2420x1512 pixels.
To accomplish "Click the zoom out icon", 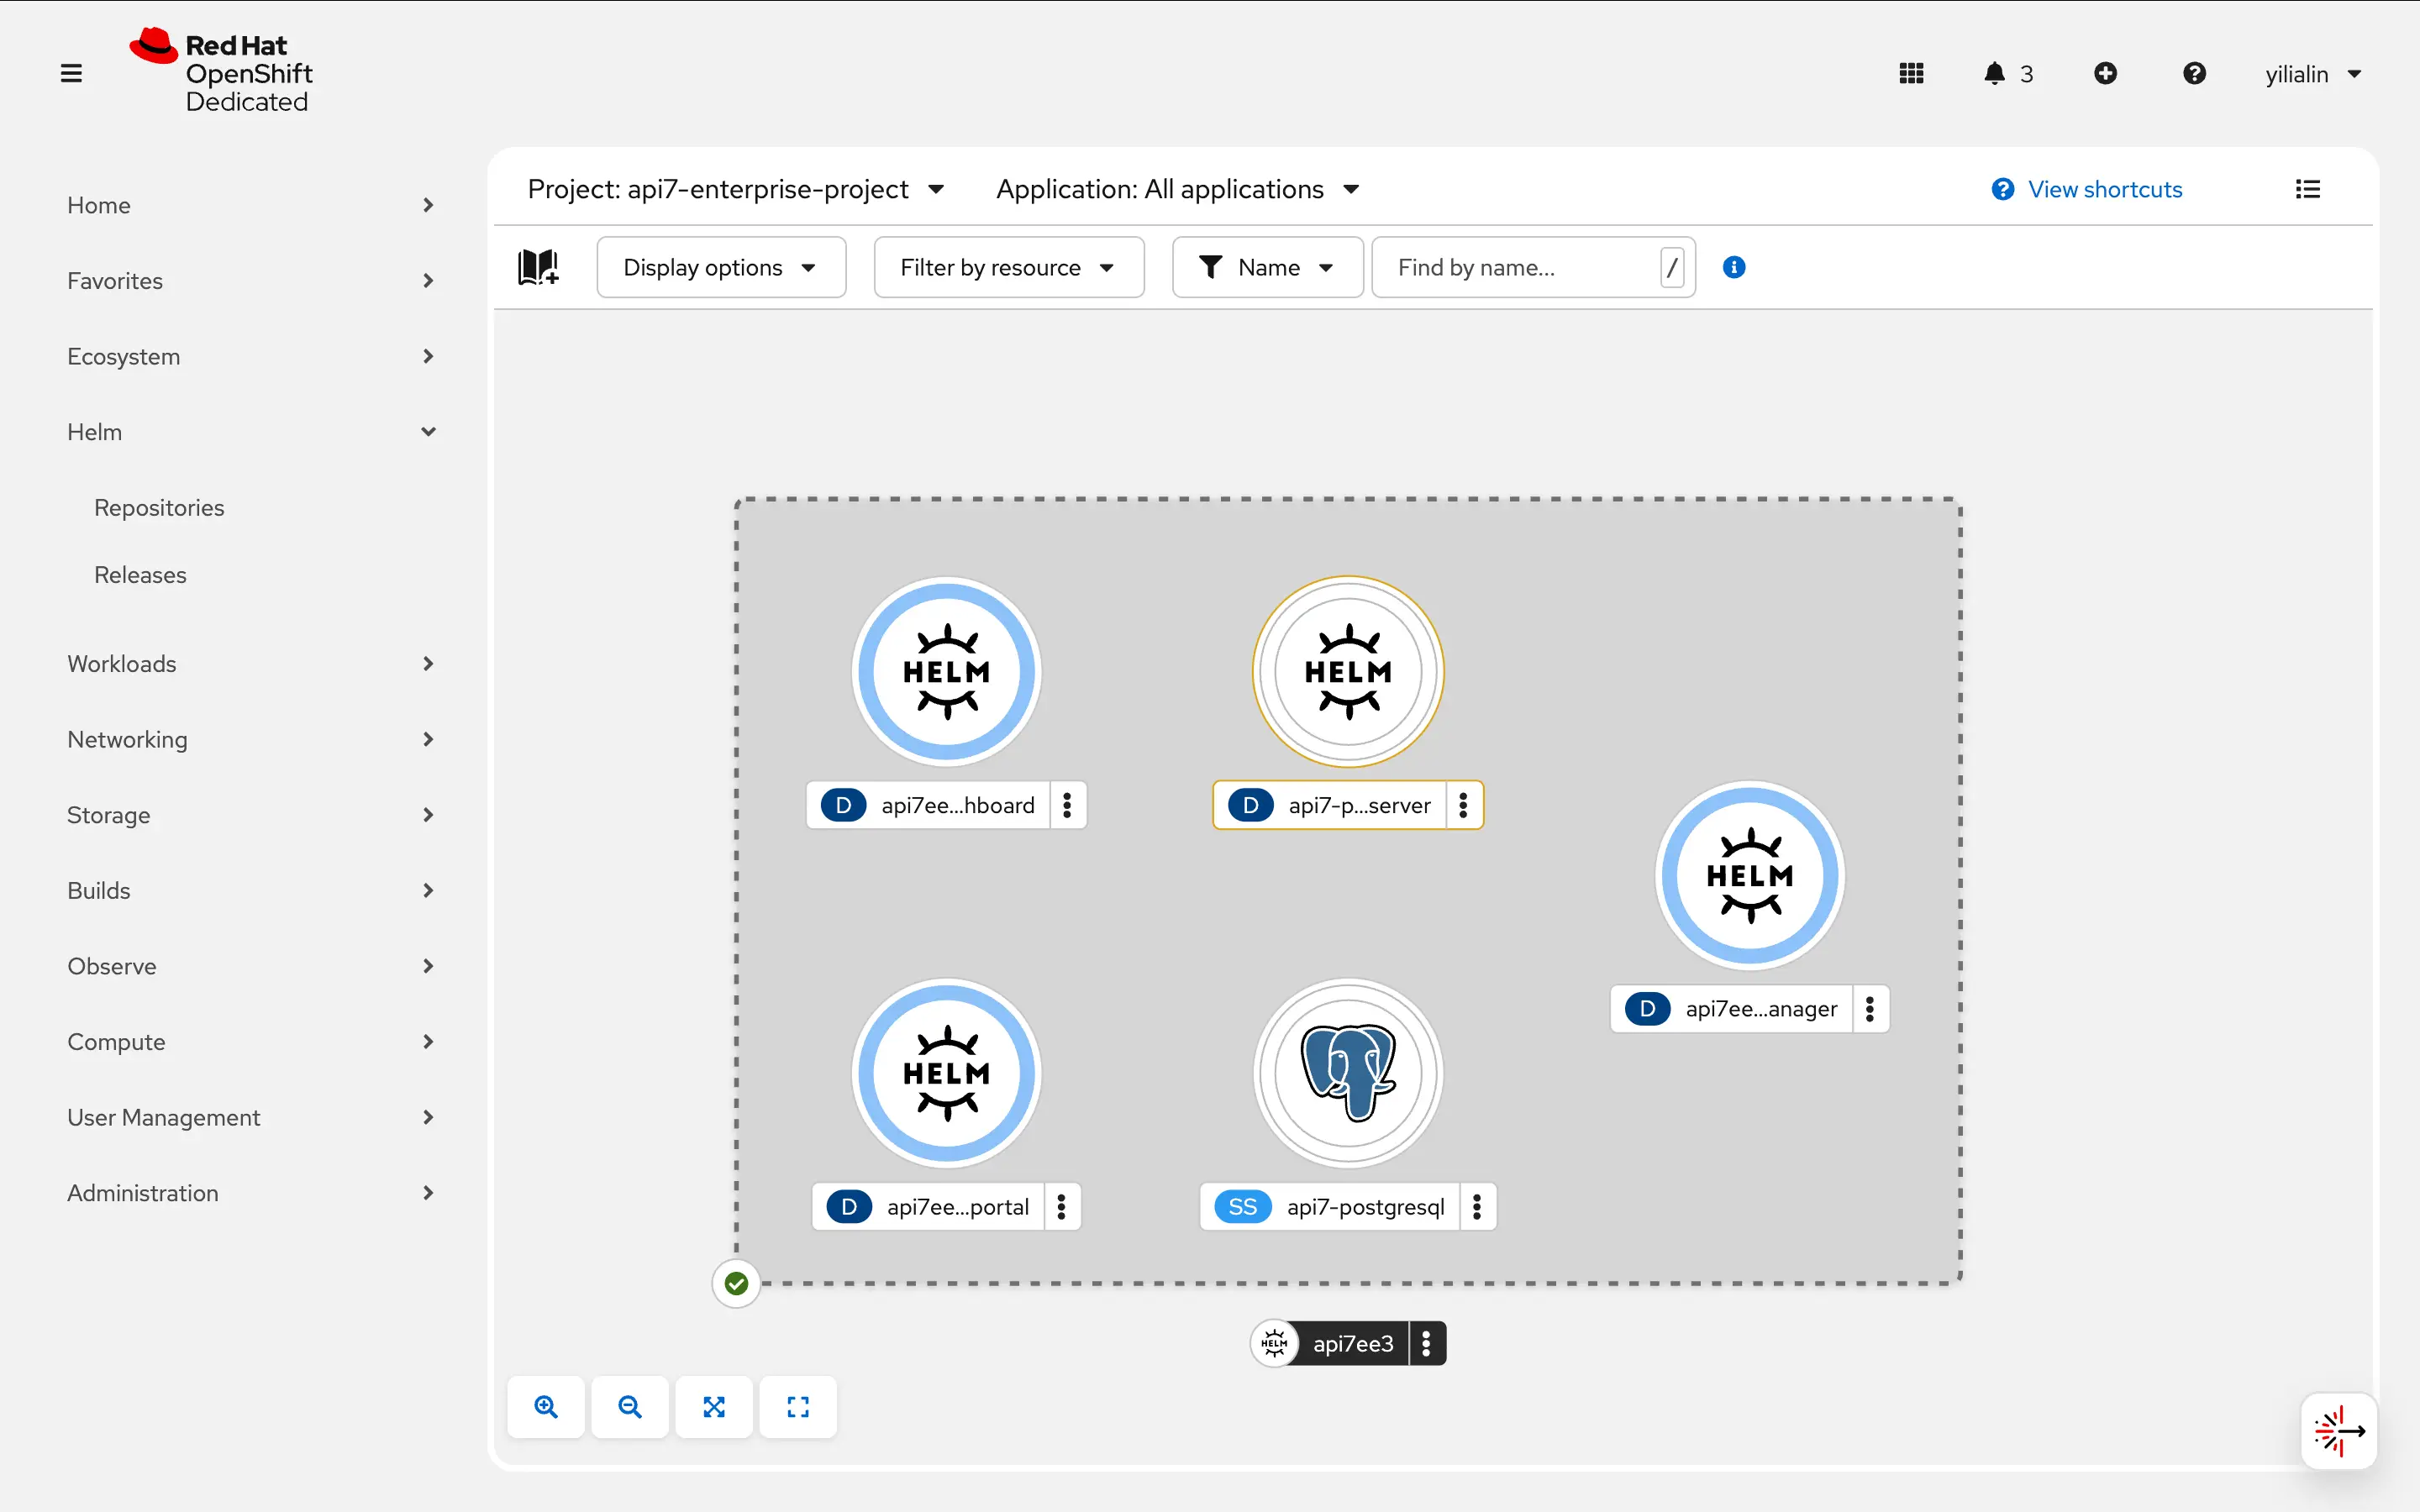I will (630, 1407).
